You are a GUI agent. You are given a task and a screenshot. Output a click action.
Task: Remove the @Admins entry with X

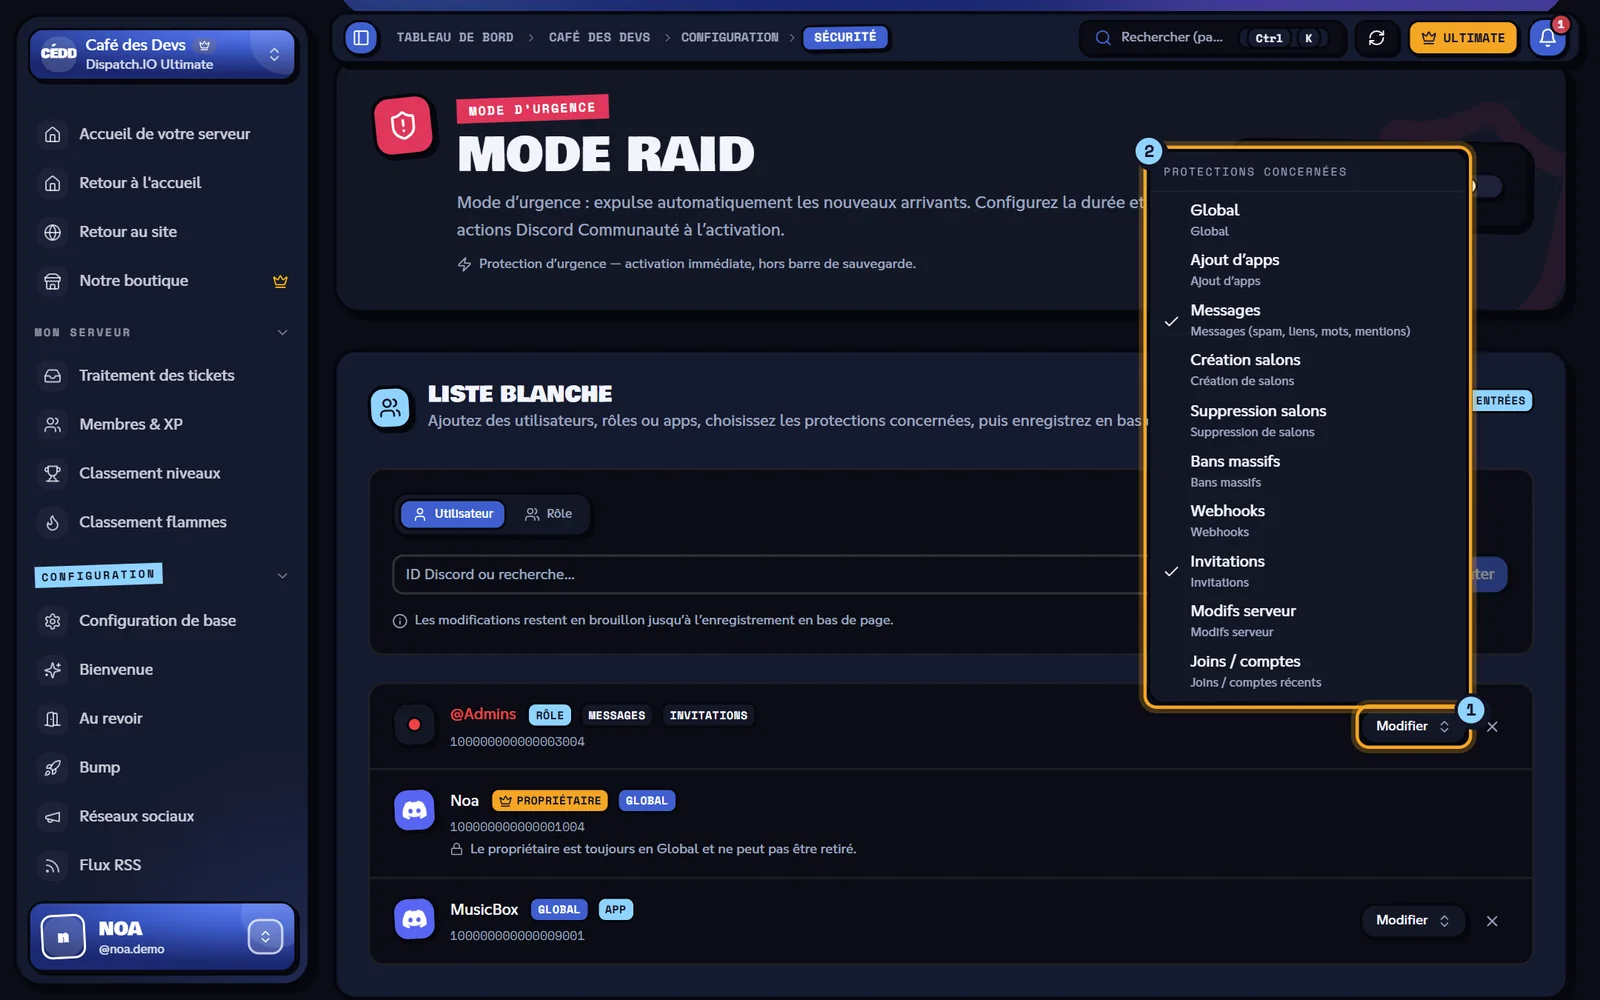1492,727
